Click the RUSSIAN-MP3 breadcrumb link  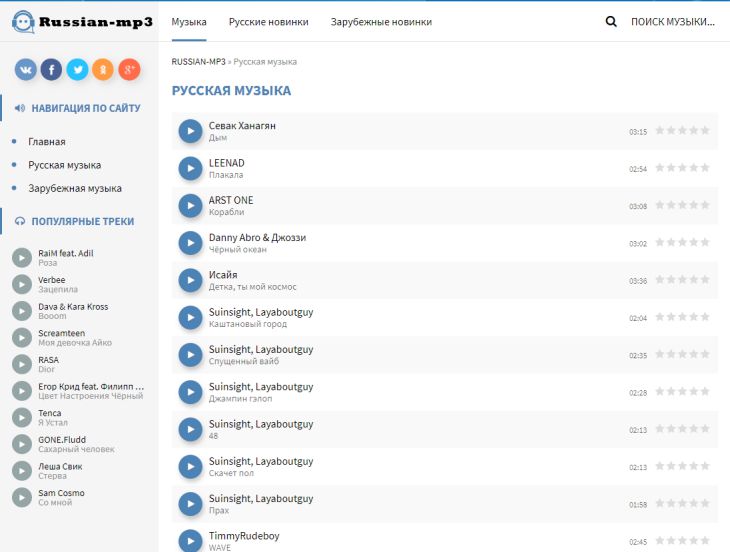click(198, 62)
